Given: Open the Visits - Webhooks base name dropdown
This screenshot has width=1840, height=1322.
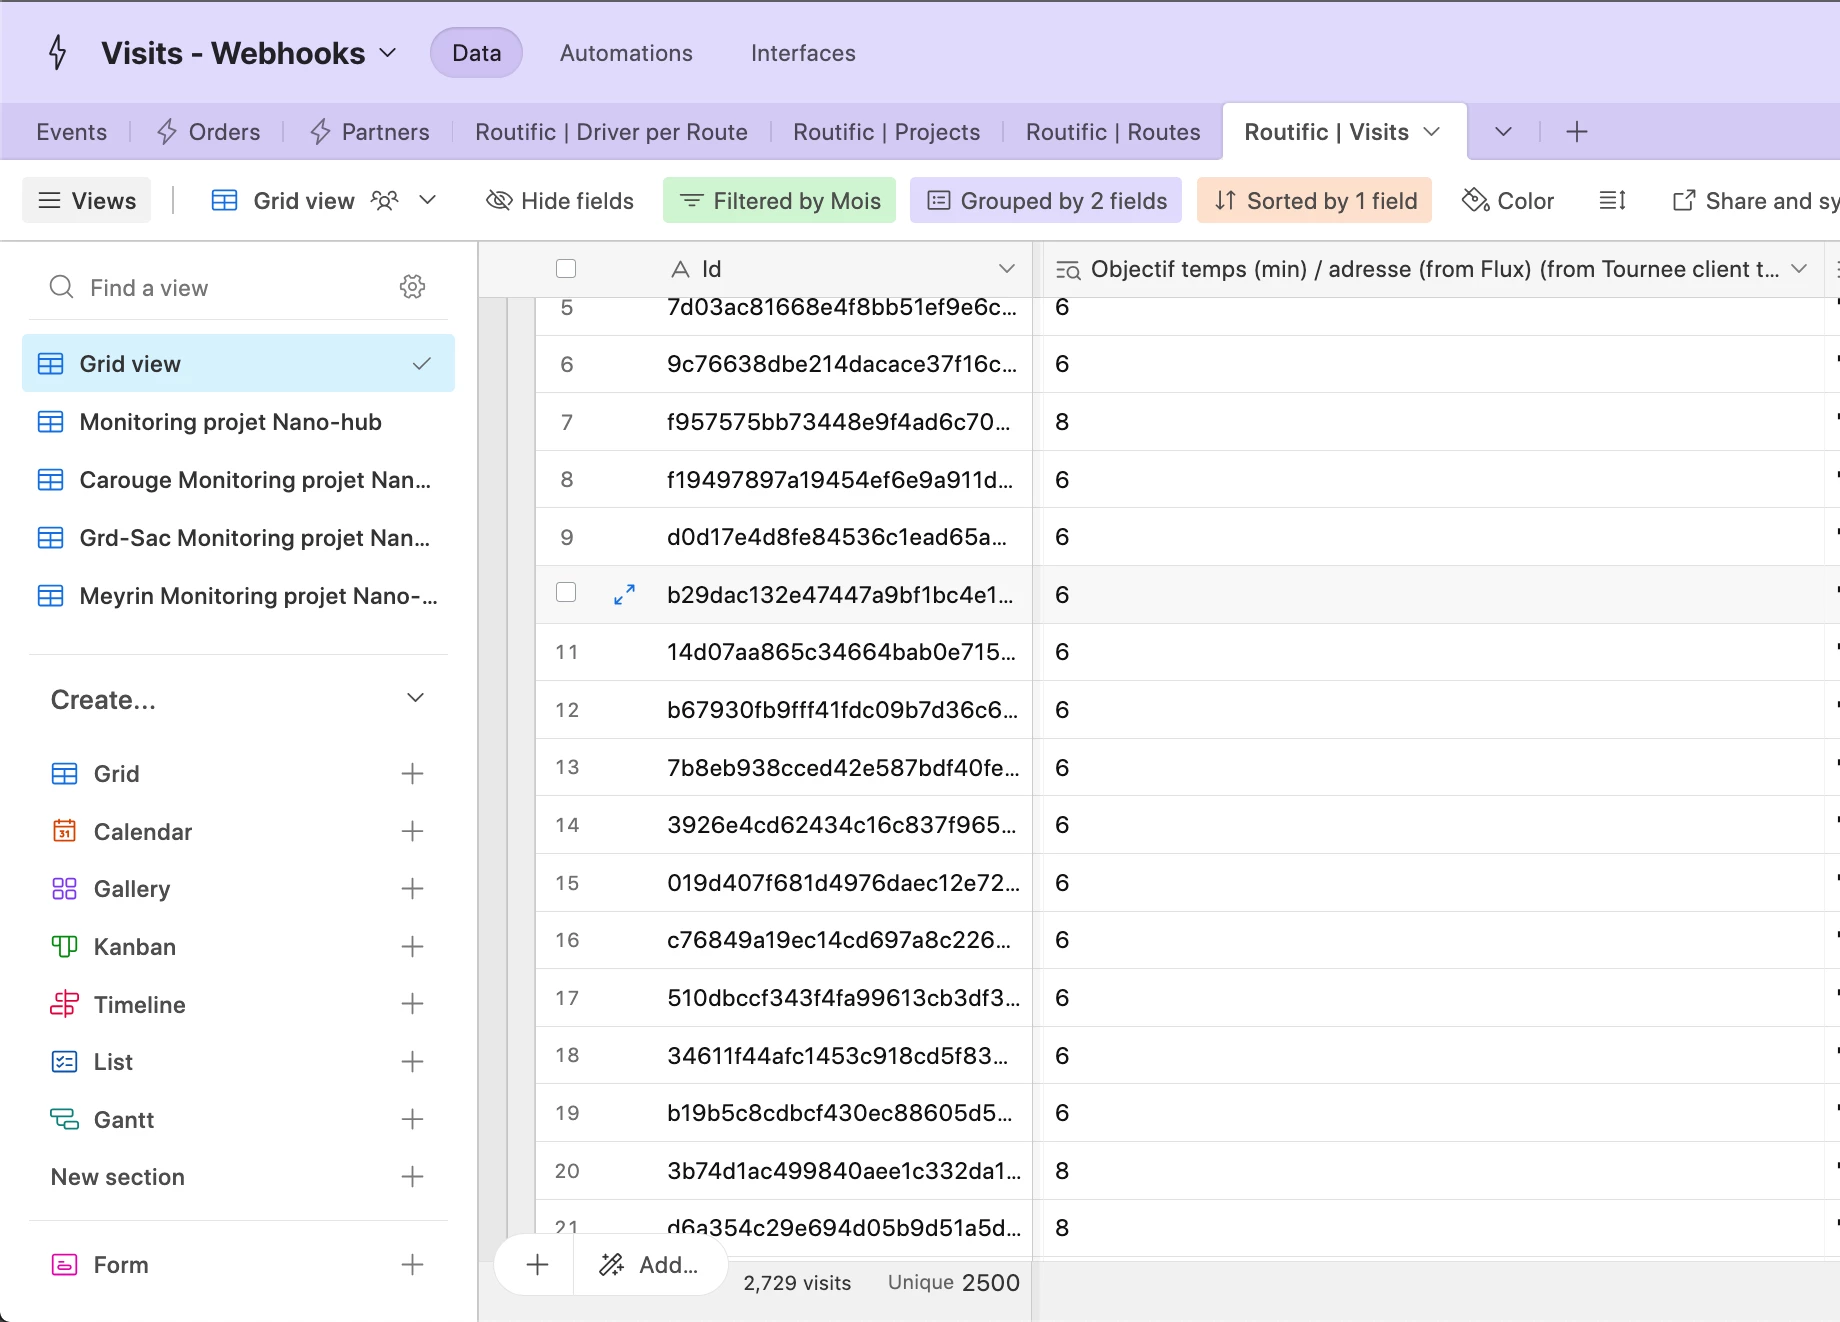Looking at the screenshot, I should [x=387, y=53].
